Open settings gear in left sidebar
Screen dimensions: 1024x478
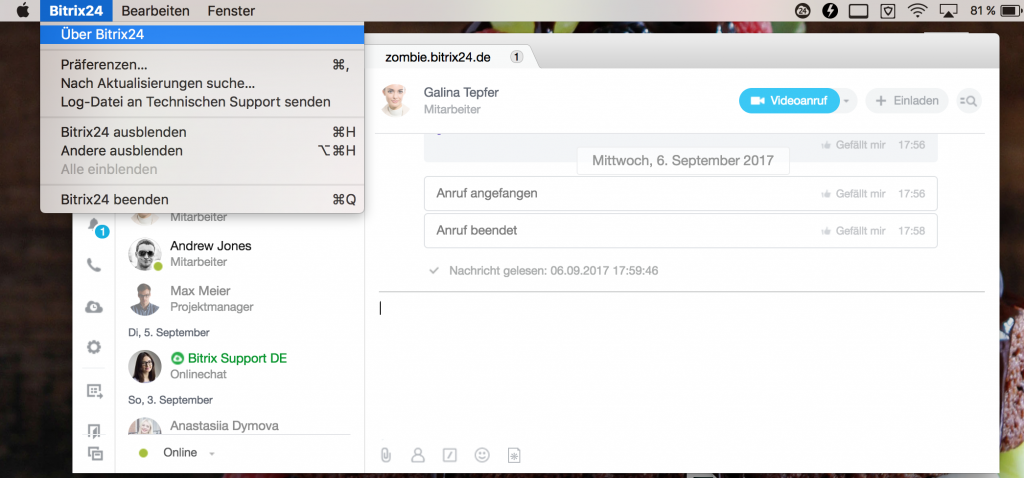[x=94, y=347]
